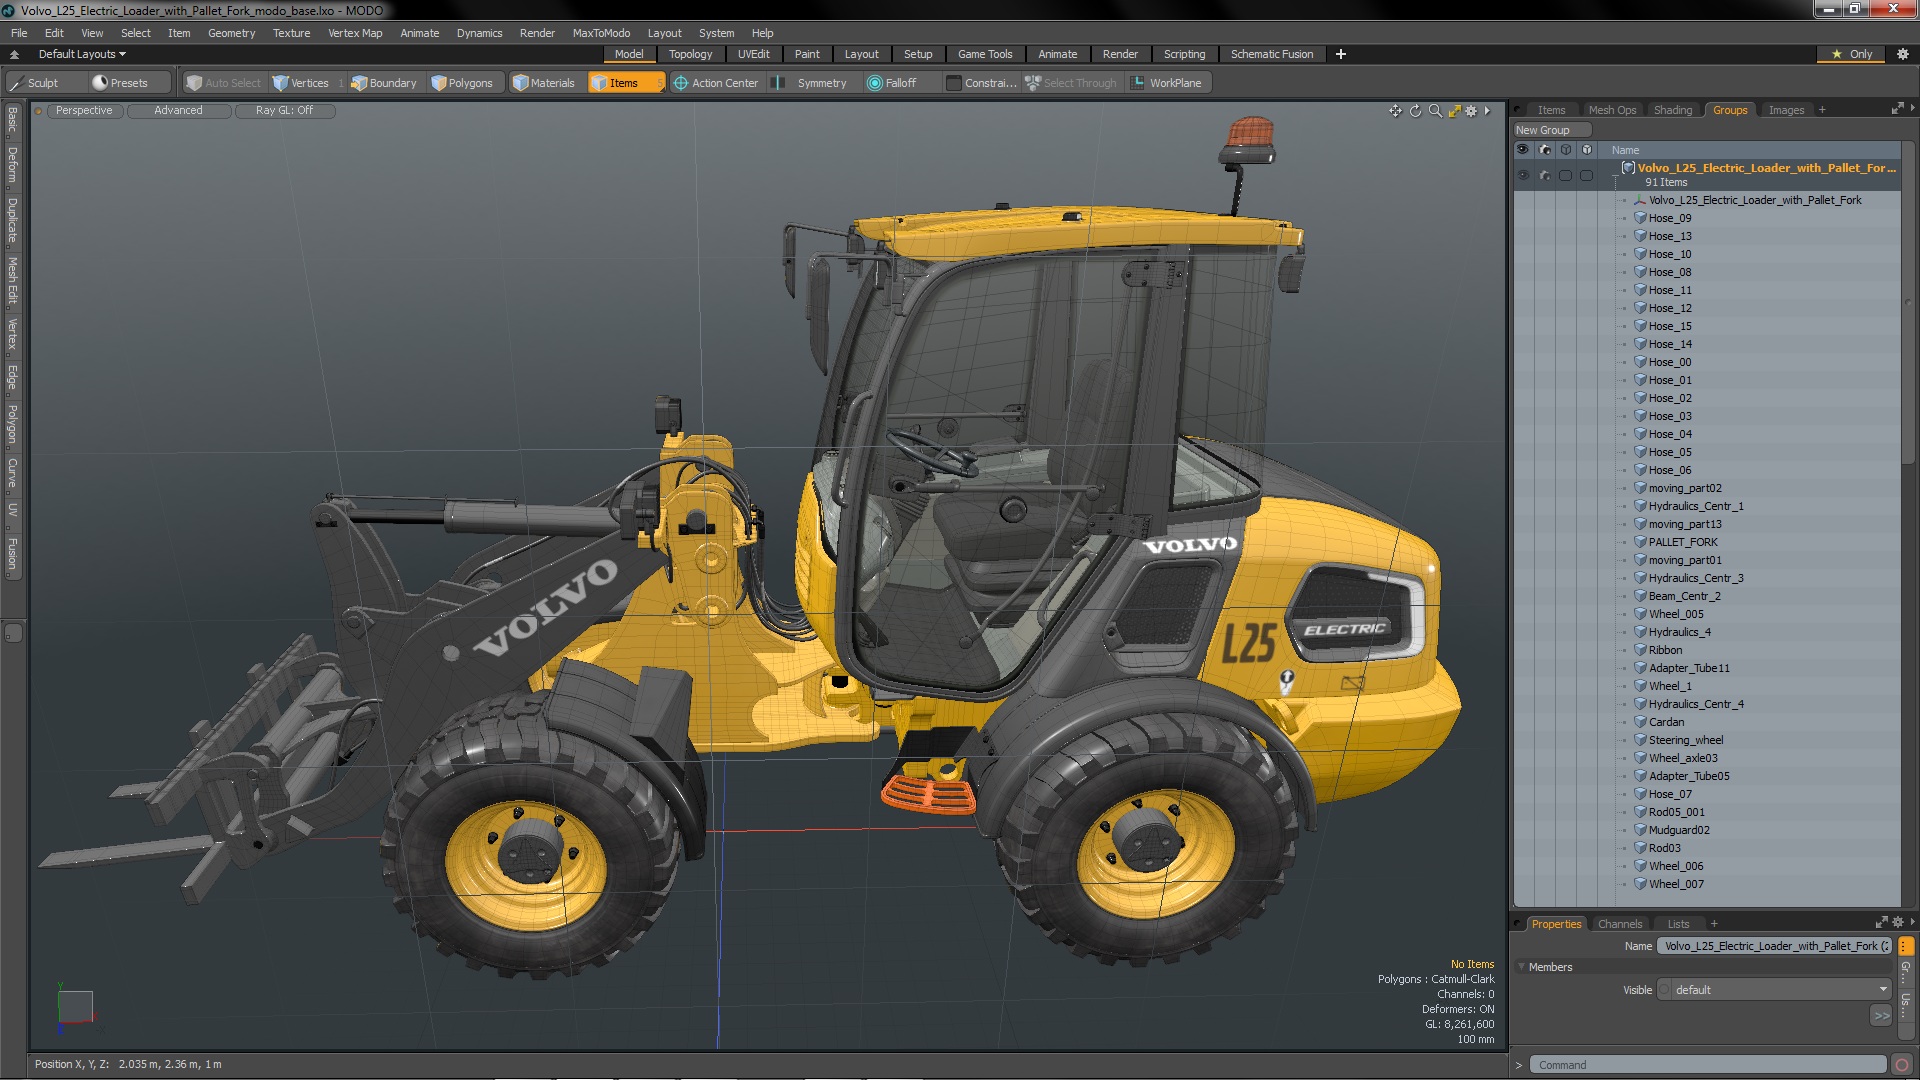
Task: Open the Default Layouts dropdown
Action: tap(82, 54)
